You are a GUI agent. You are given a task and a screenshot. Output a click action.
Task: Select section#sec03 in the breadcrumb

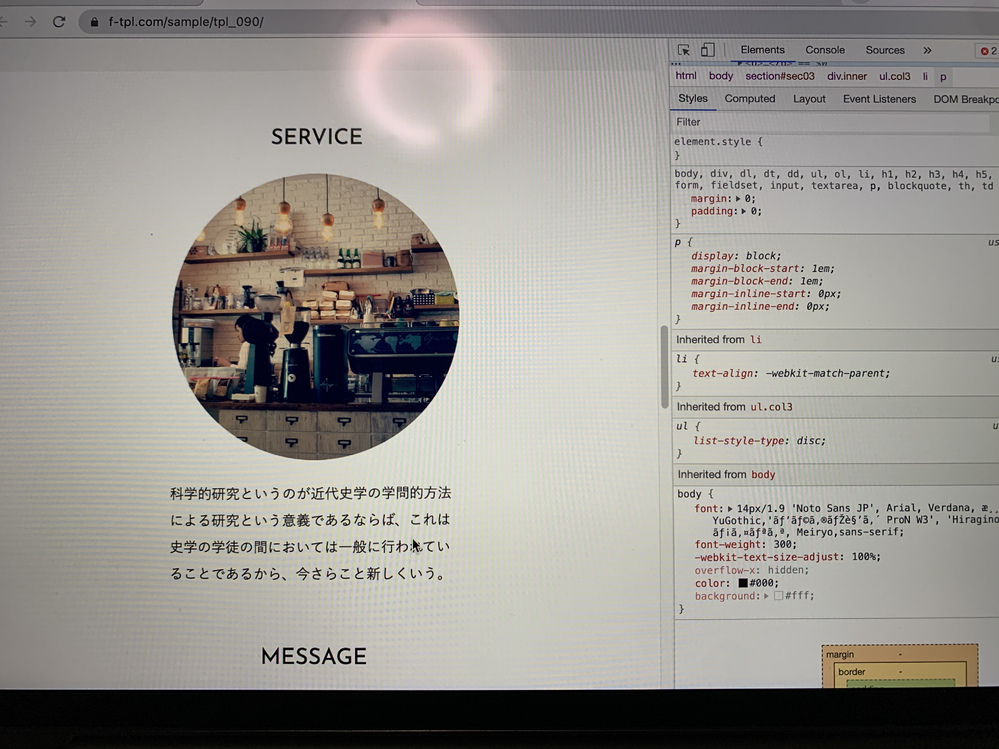780,76
